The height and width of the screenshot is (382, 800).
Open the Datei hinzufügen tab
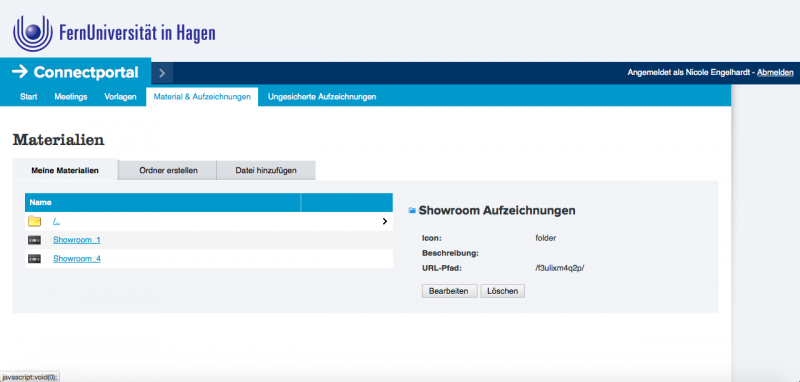point(266,170)
